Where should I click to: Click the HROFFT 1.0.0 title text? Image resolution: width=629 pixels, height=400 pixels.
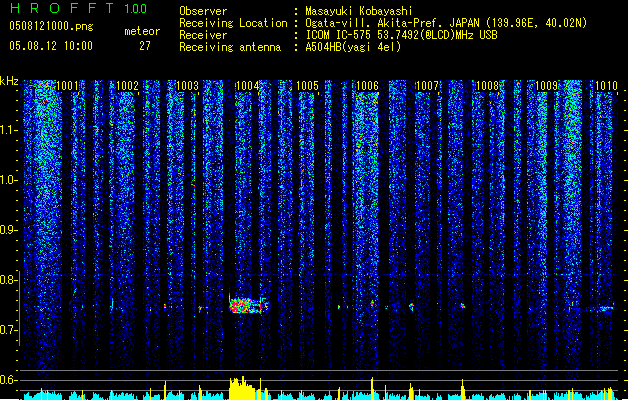coord(79,8)
